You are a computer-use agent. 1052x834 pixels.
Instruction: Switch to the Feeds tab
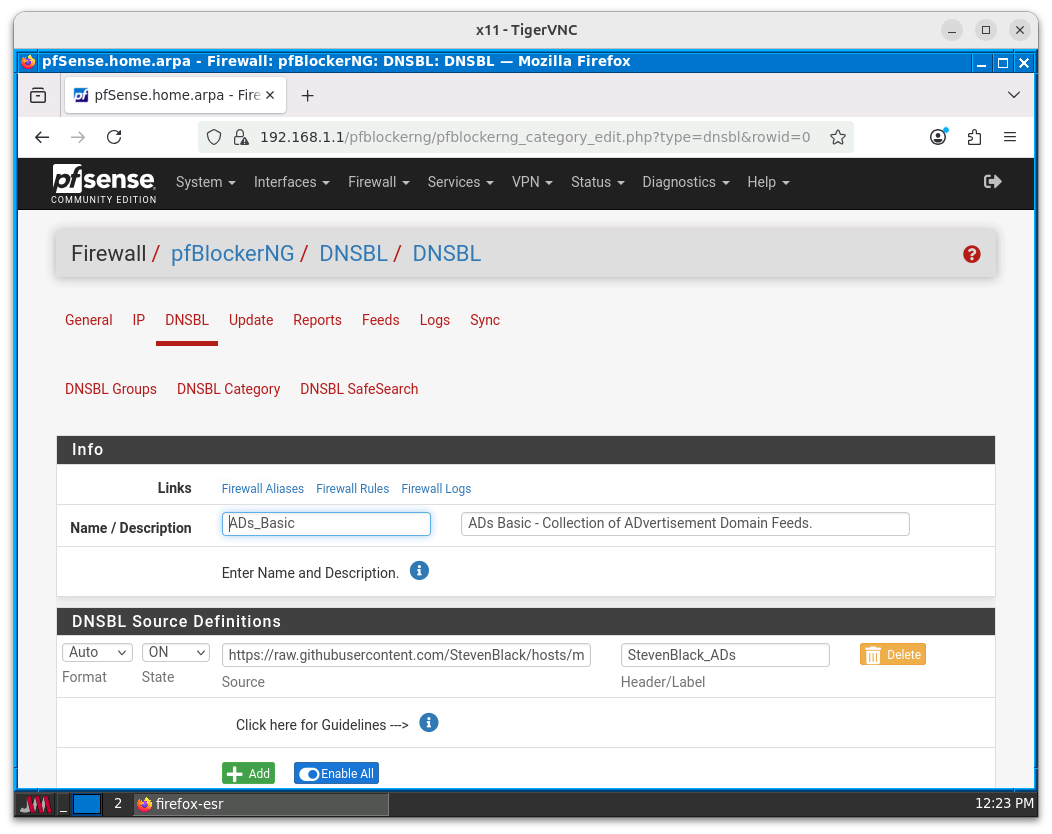380,320
